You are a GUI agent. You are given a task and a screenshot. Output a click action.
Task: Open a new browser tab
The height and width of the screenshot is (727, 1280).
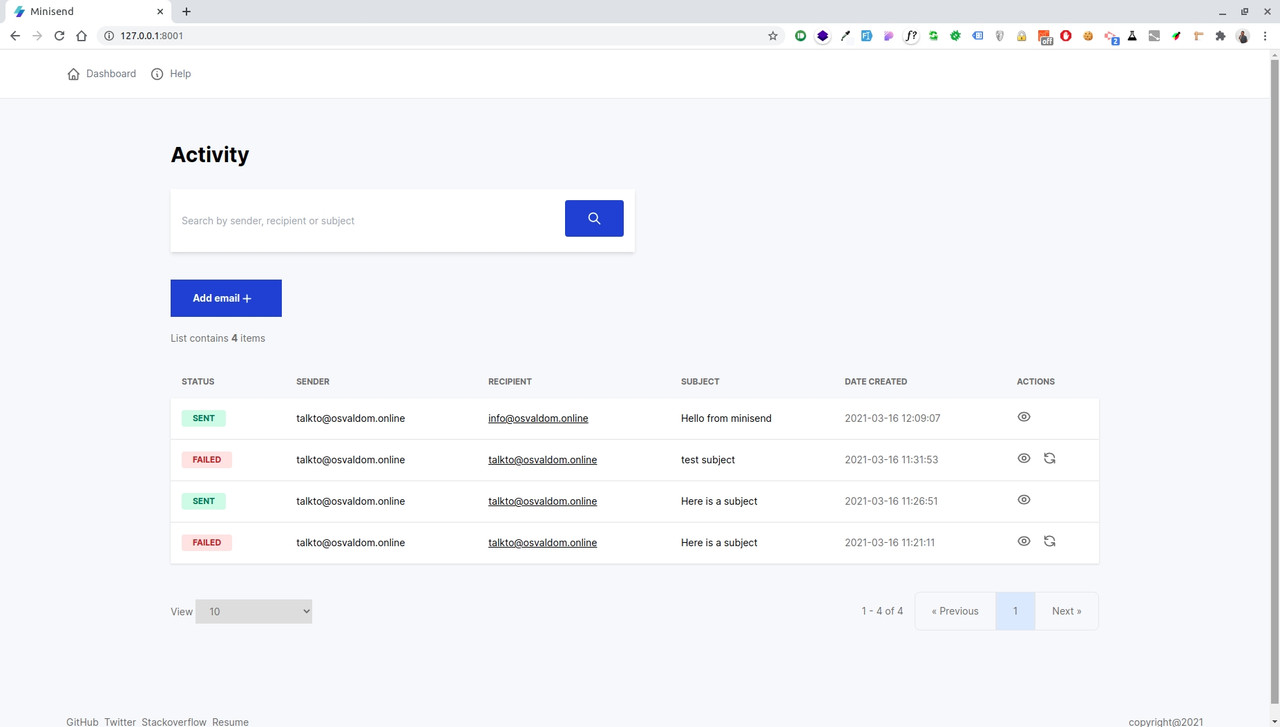pos(186,12)
